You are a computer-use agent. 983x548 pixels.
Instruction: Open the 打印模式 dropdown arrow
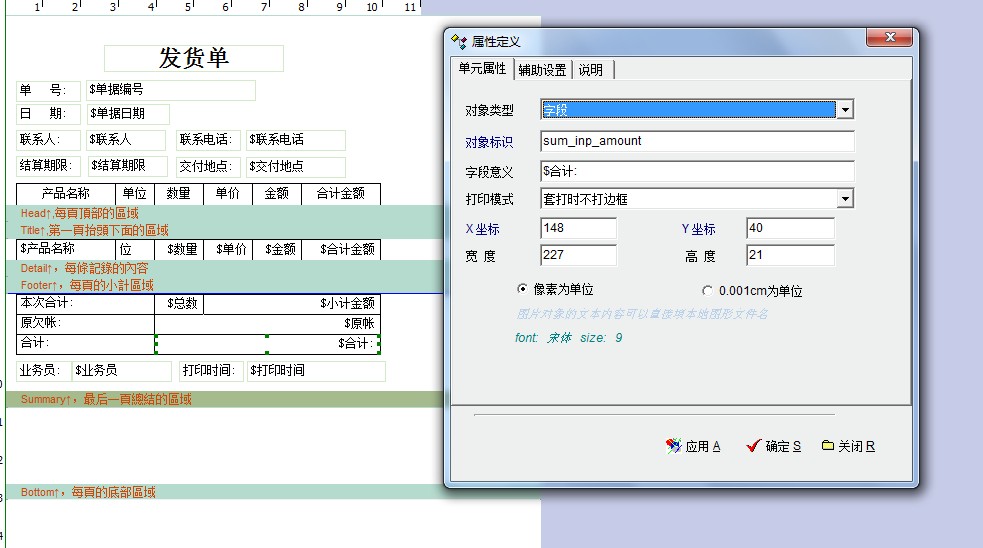(x=845, y=199)
